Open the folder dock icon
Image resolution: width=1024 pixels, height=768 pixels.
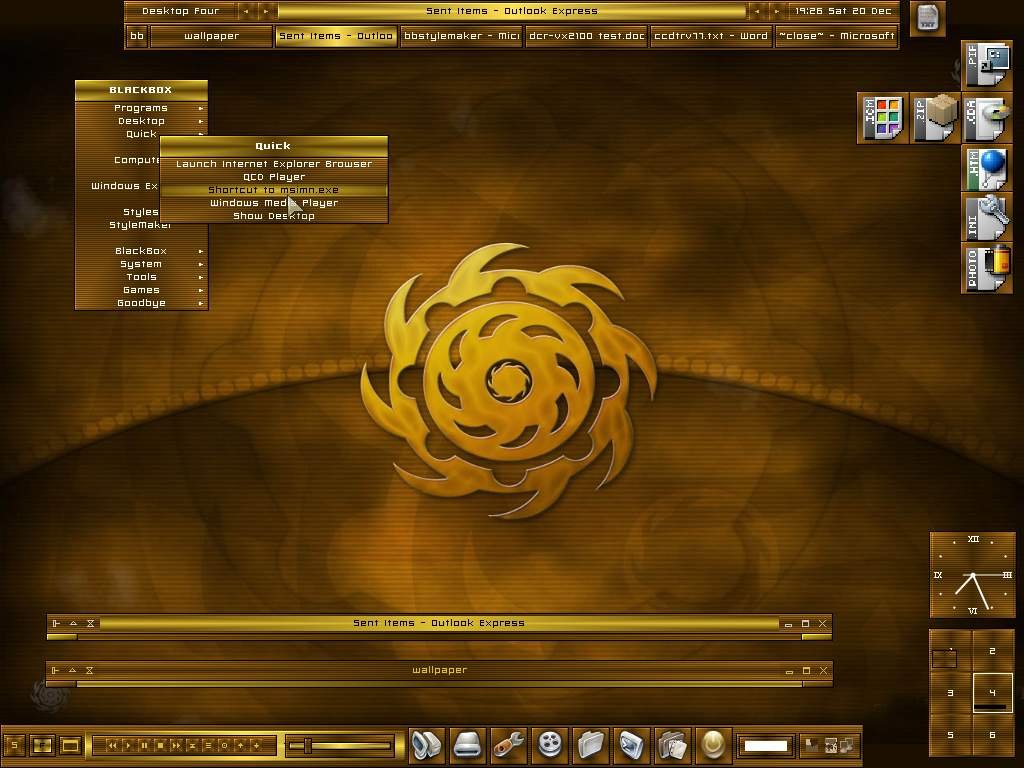tap(591, 744)
